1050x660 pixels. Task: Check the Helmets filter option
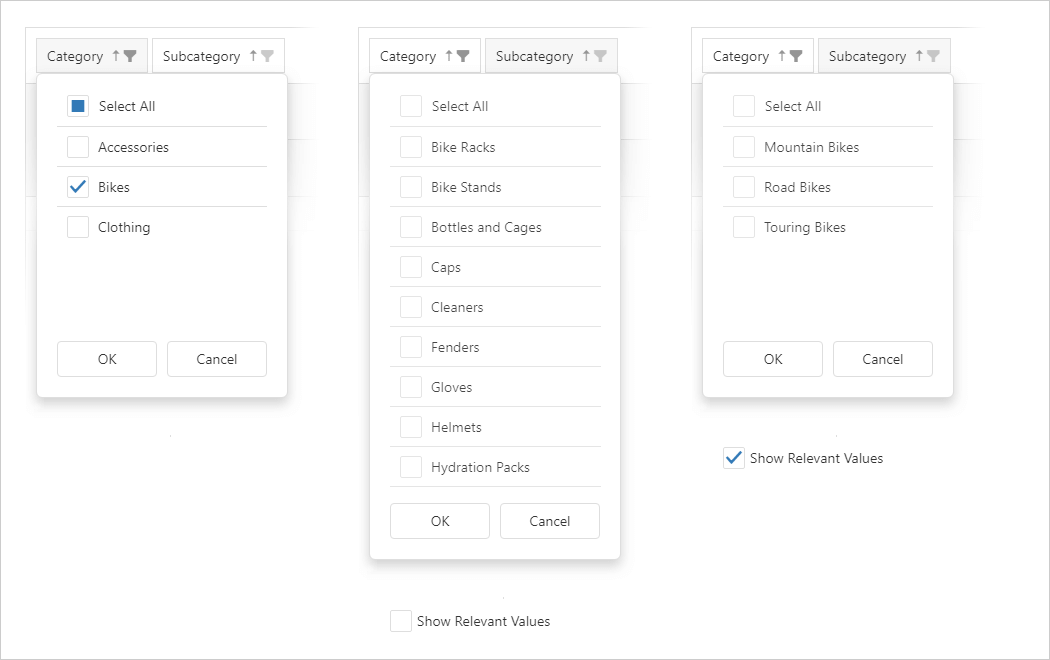click(x=411, y=426)
